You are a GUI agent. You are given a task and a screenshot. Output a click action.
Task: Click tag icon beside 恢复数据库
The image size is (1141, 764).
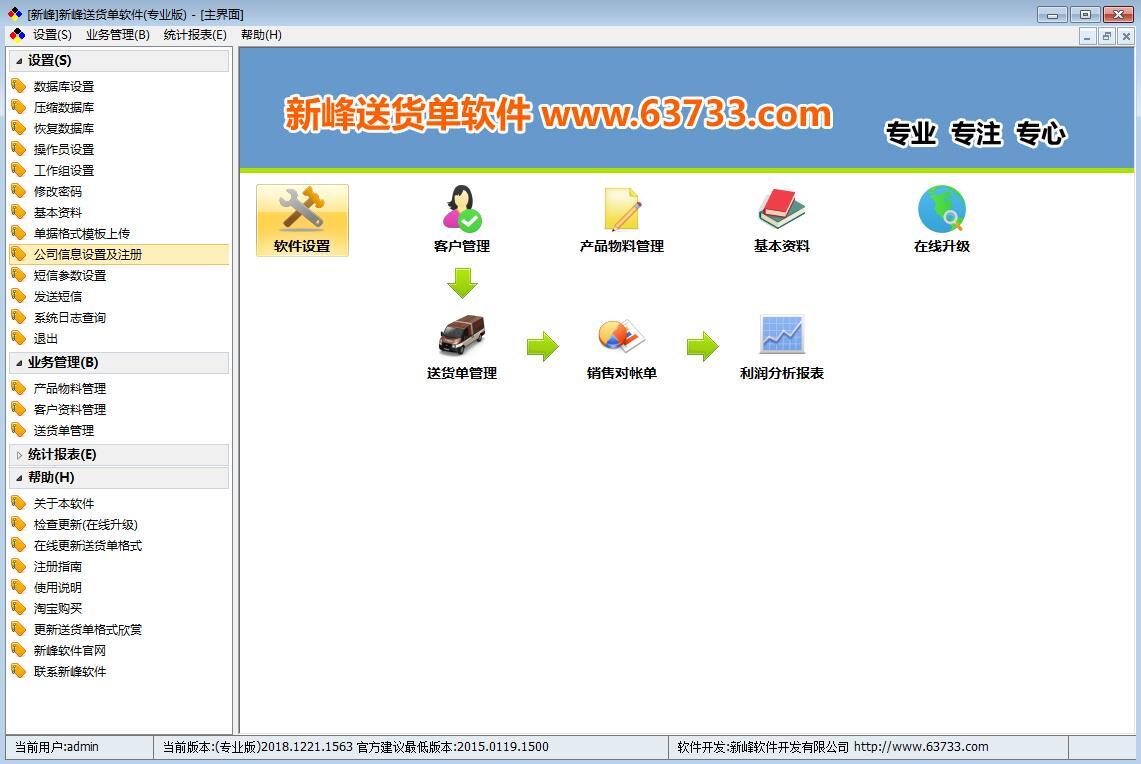pos(19,128)
